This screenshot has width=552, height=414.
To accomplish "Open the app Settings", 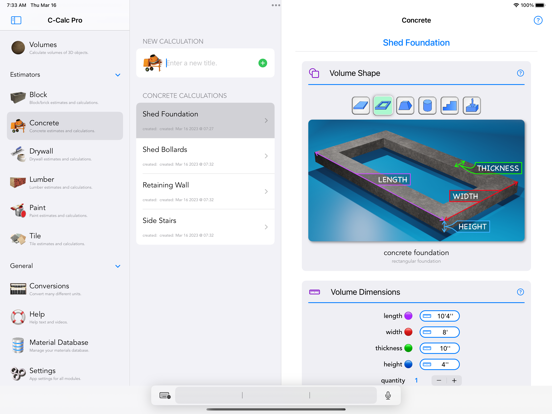I will (65, 374).
